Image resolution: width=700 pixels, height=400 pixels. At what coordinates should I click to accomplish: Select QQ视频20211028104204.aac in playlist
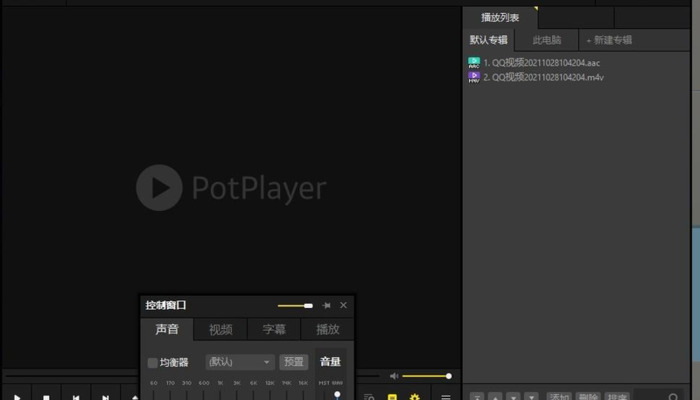[543, 62]
